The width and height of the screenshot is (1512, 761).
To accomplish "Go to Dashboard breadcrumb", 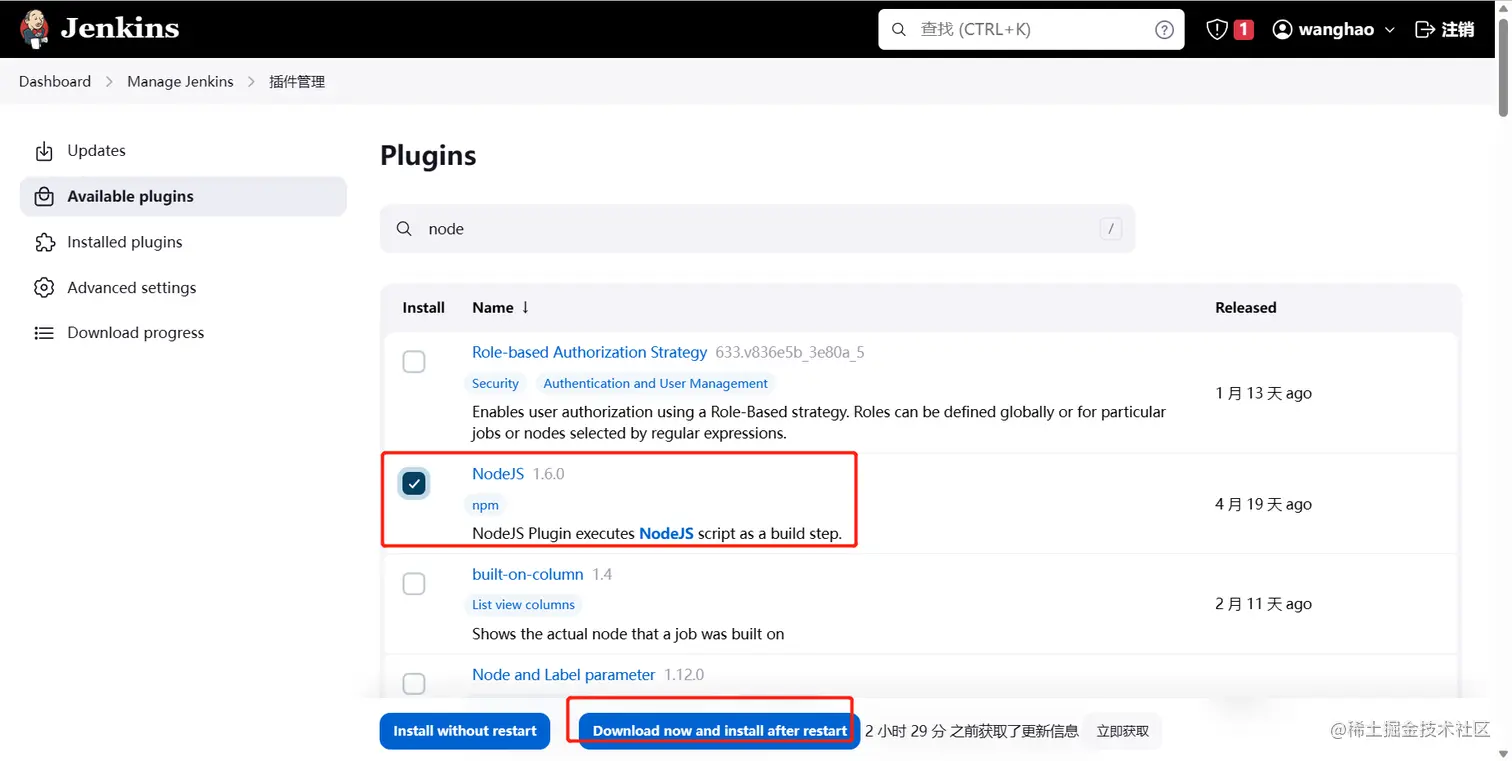I will 55,82.
